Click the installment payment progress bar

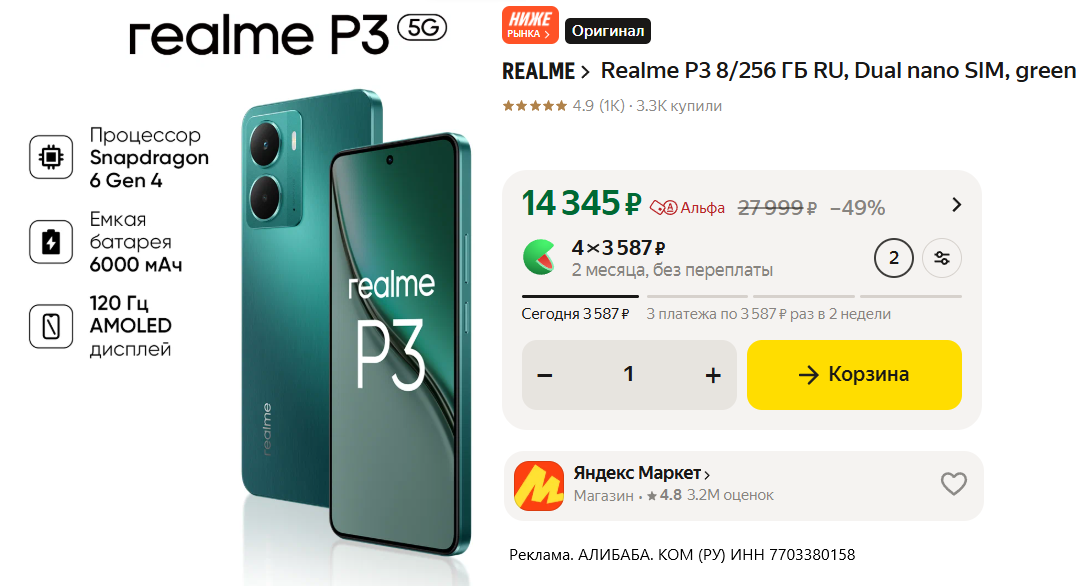click(x=741, y=296)
